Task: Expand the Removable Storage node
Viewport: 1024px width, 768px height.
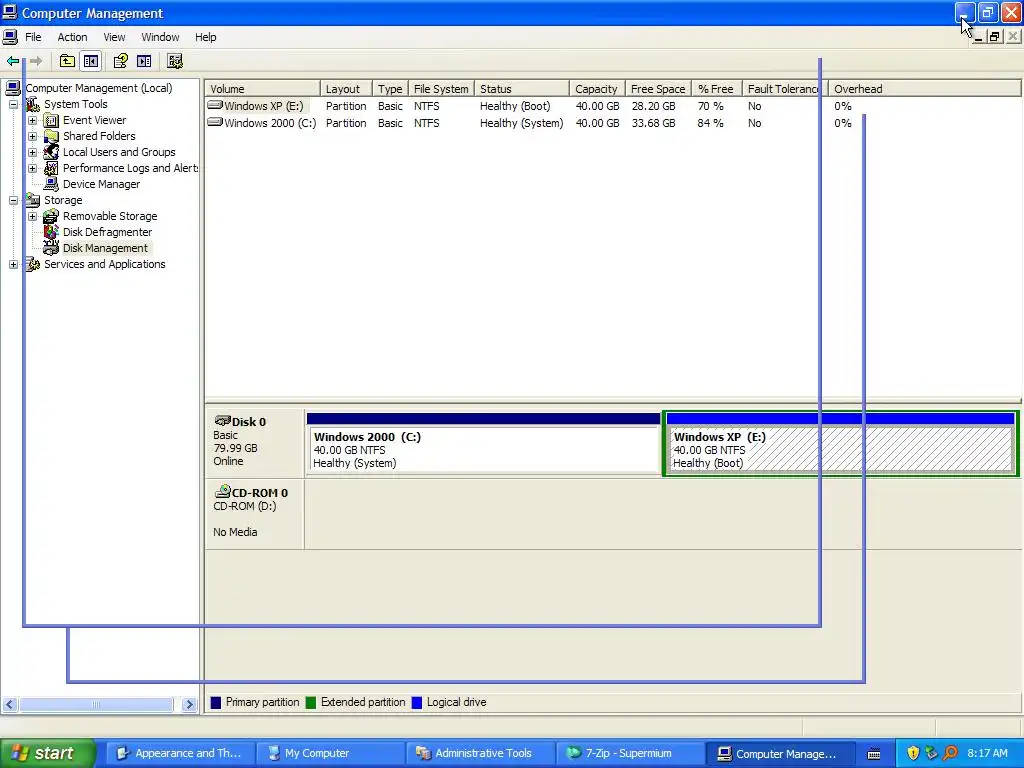Action: coord(33,216)
